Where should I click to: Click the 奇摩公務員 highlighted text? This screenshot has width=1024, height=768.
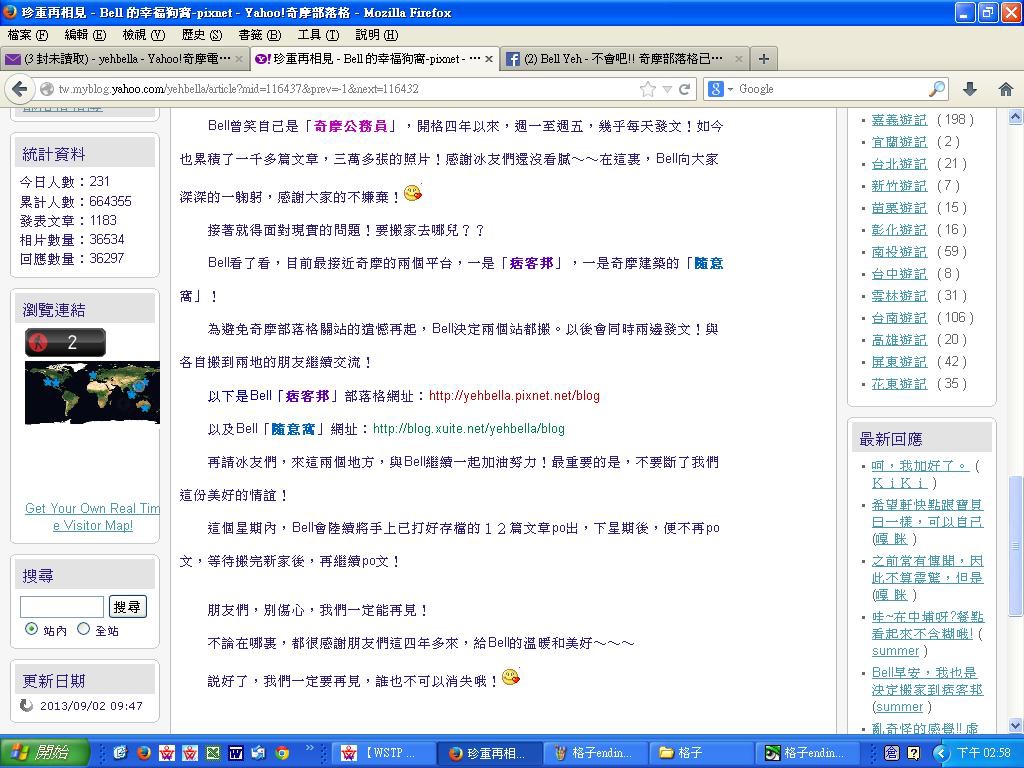351,126
